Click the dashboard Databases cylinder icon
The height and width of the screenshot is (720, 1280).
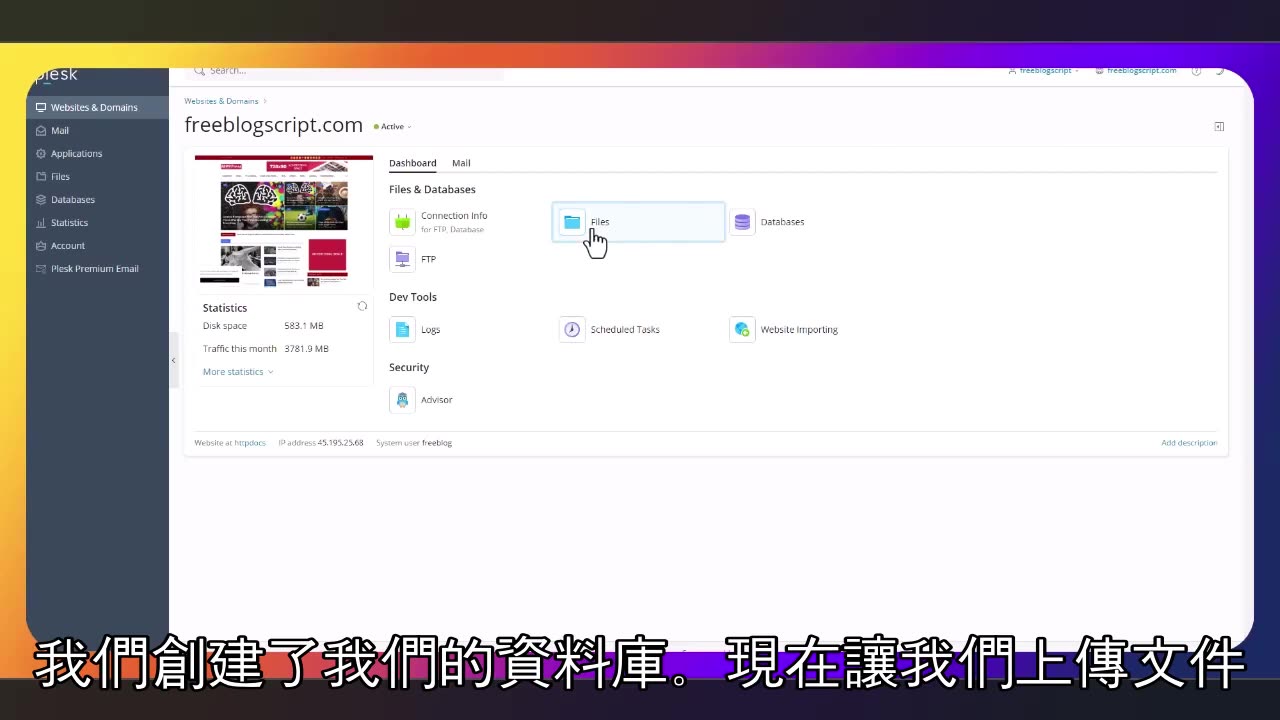[x=742, y=222]
